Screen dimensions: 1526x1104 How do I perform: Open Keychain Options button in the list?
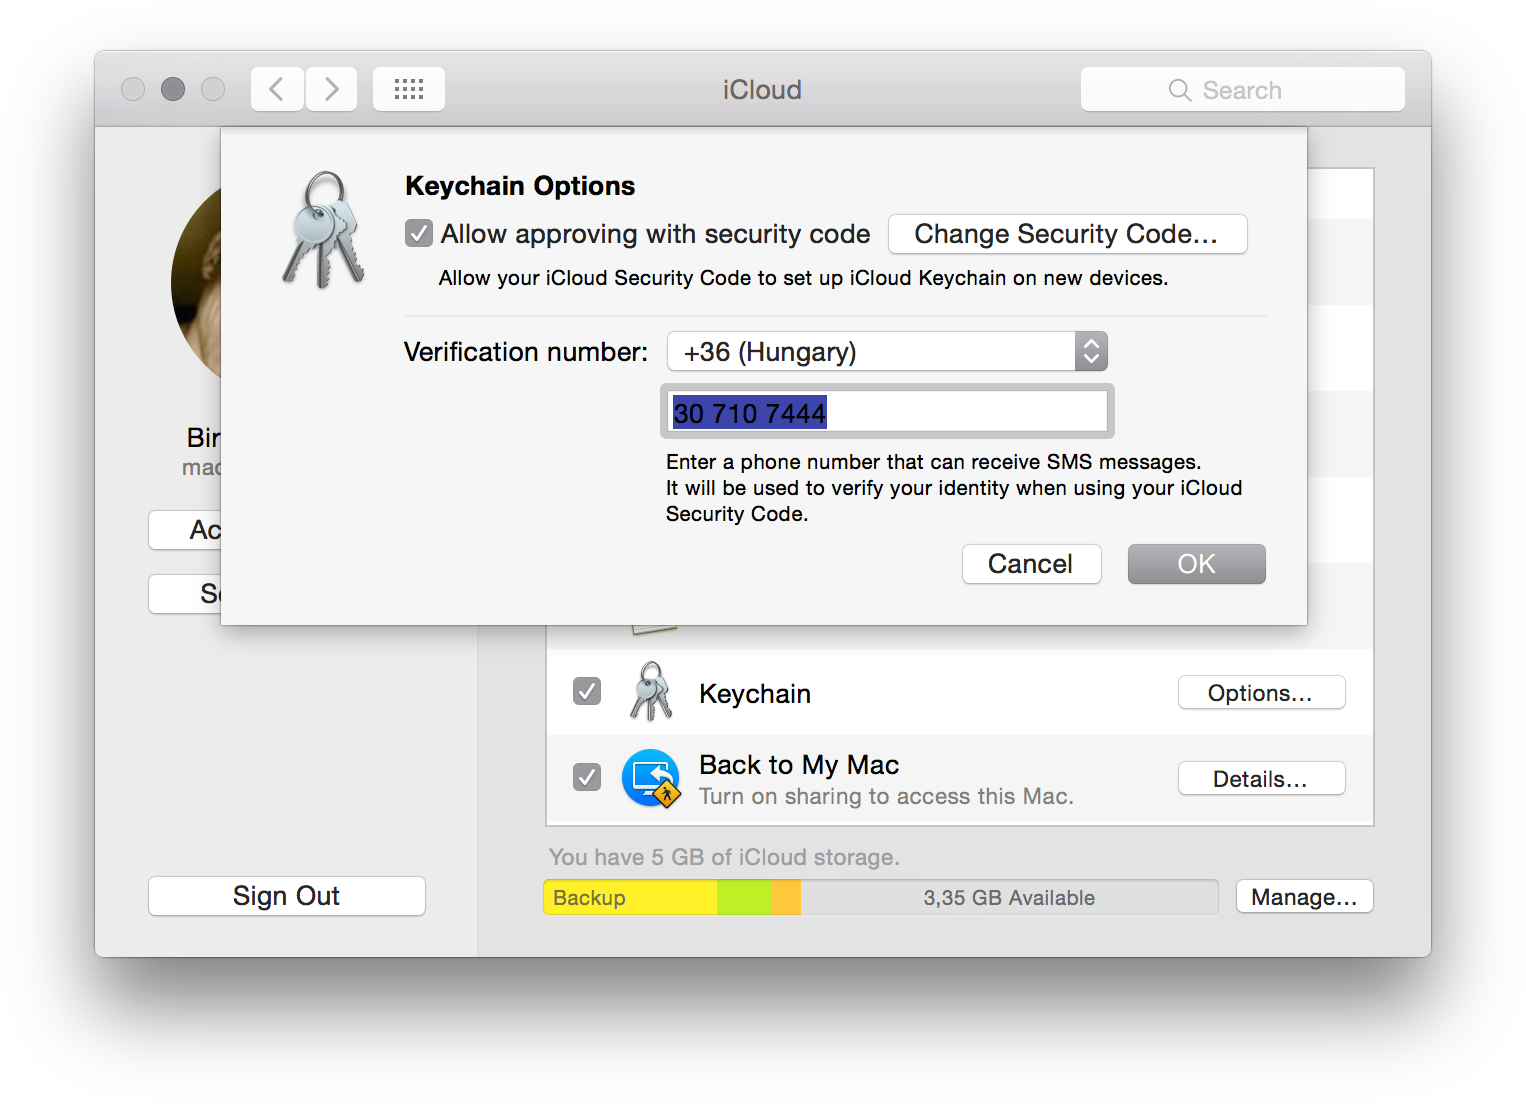1261,693
